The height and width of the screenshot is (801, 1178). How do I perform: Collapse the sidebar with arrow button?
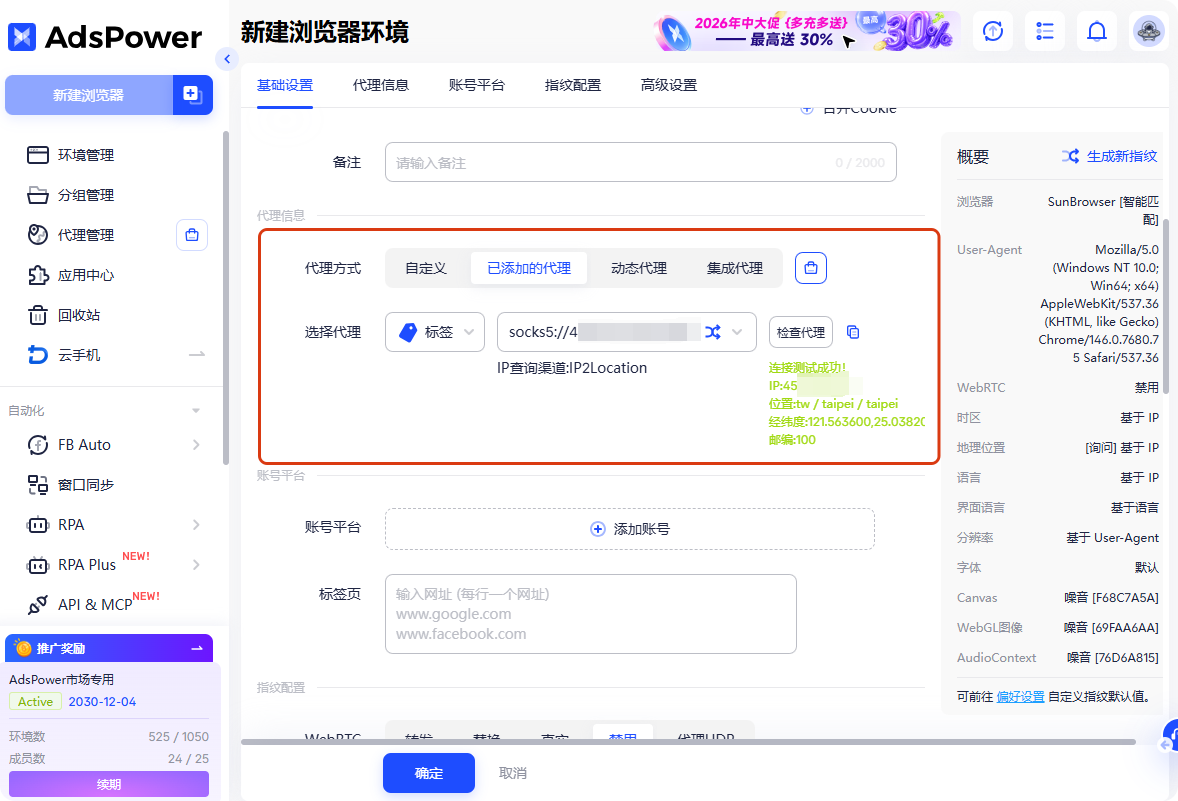(227, 59)
